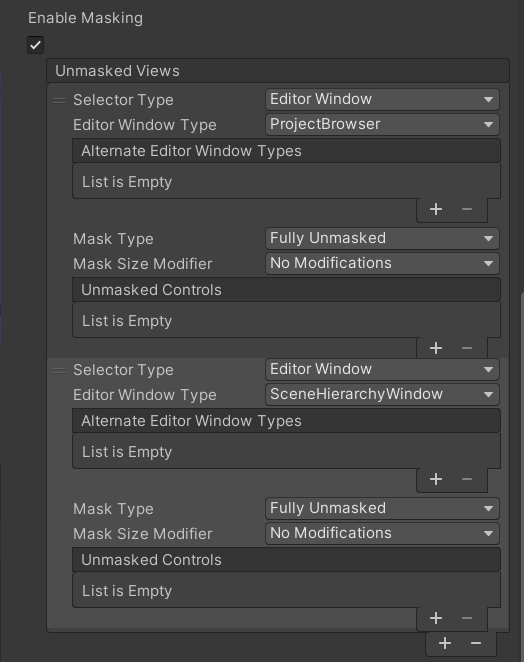This screenshot has width=524, height=662.
Task: Grab the drag handle of first unmasked view
Action: (59, 100)
